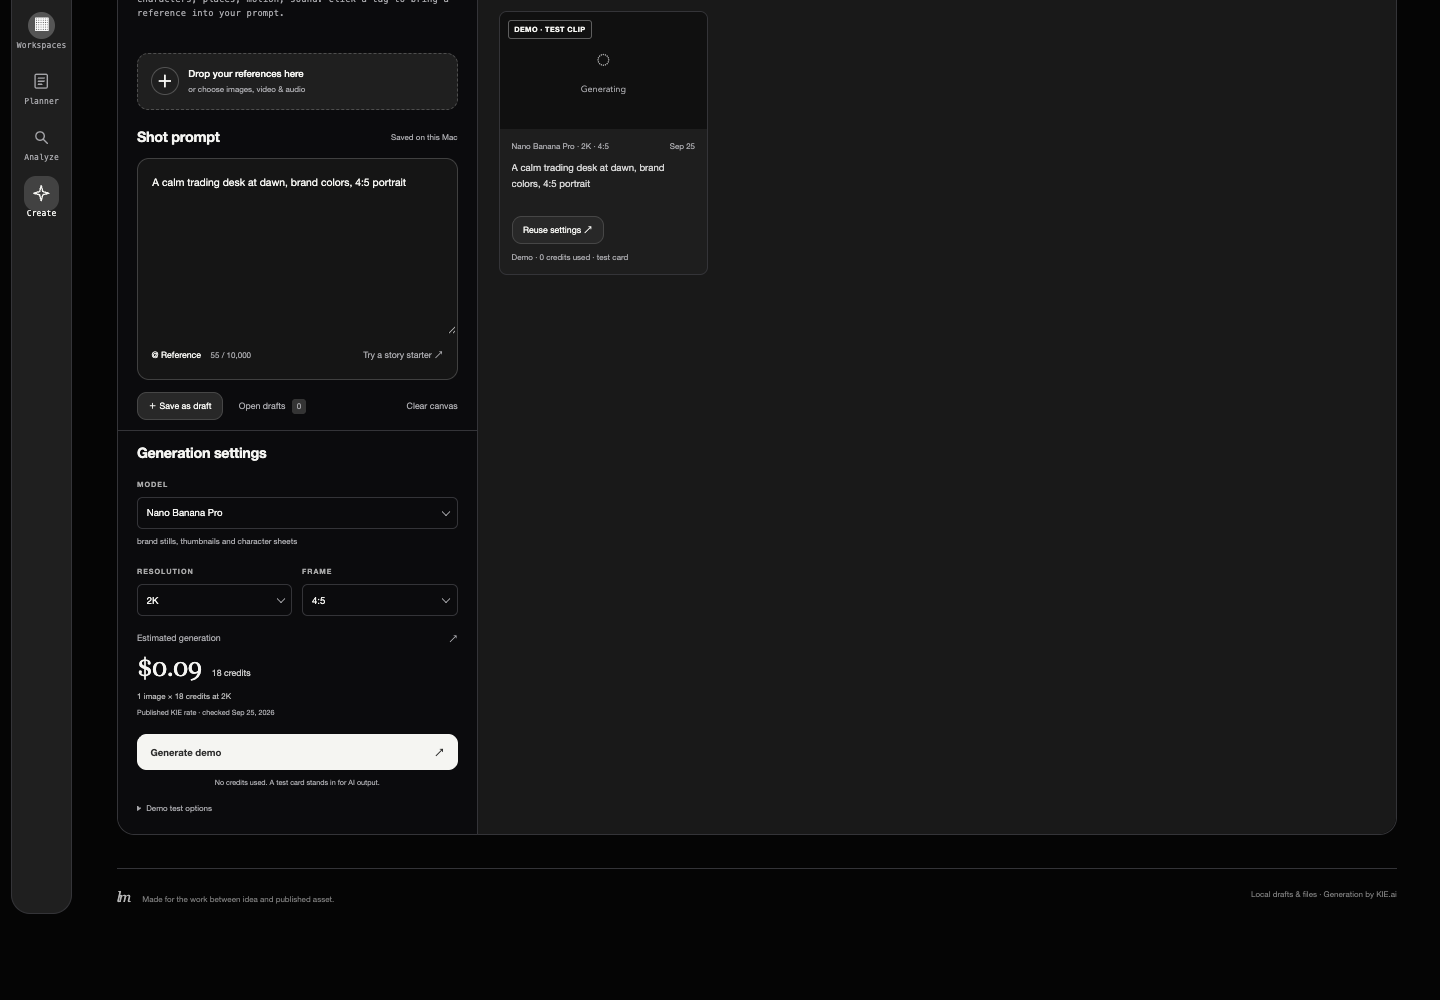Open the Planner sidebar icon

[41, 81]
